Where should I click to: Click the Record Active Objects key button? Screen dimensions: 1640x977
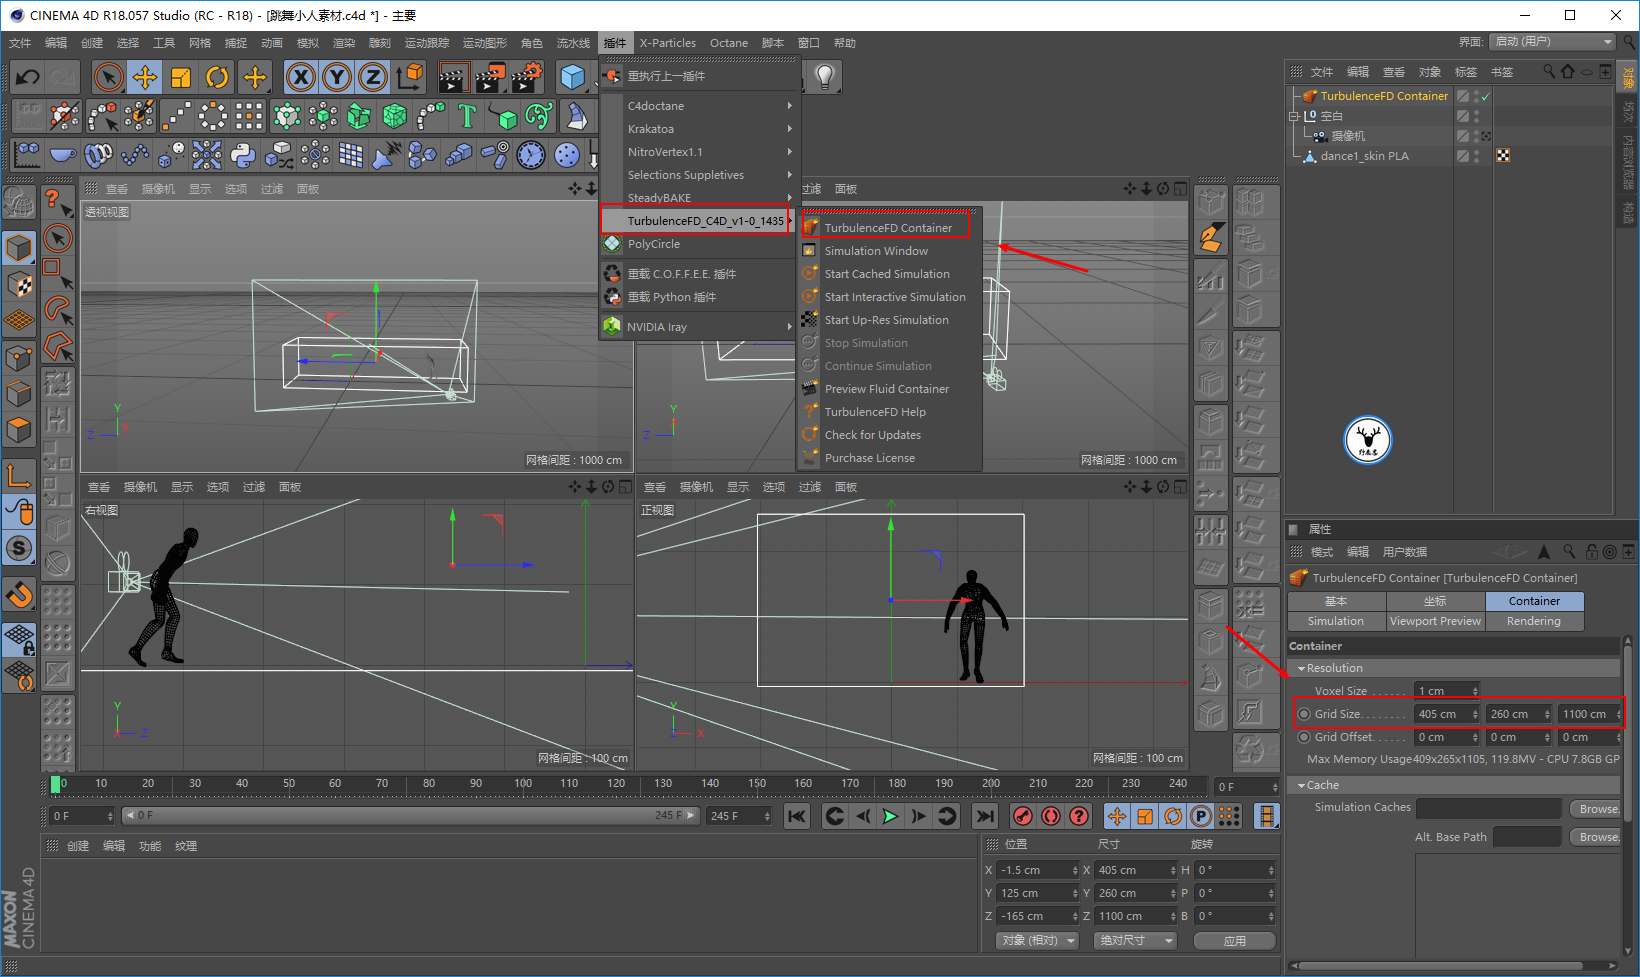pos(1022,816)
